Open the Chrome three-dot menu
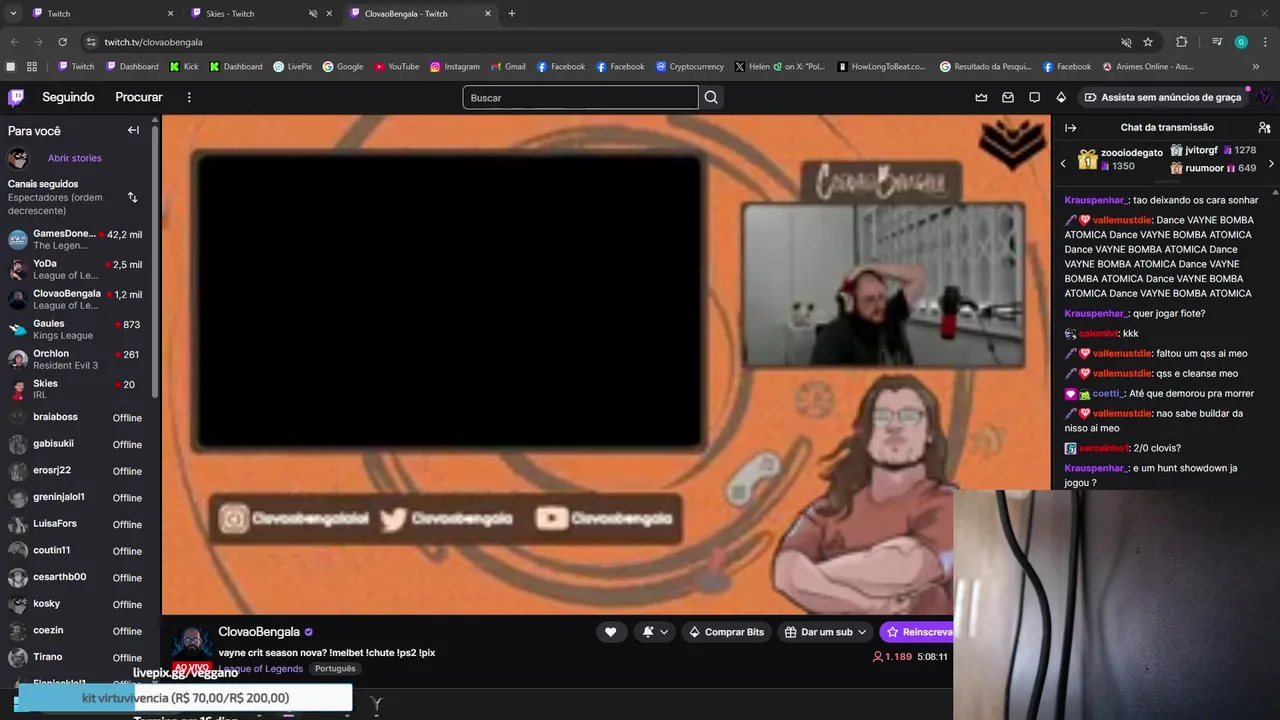The height and width of the screenshot is (720, 1280). pyautogui.click(x=1264, y=42)
